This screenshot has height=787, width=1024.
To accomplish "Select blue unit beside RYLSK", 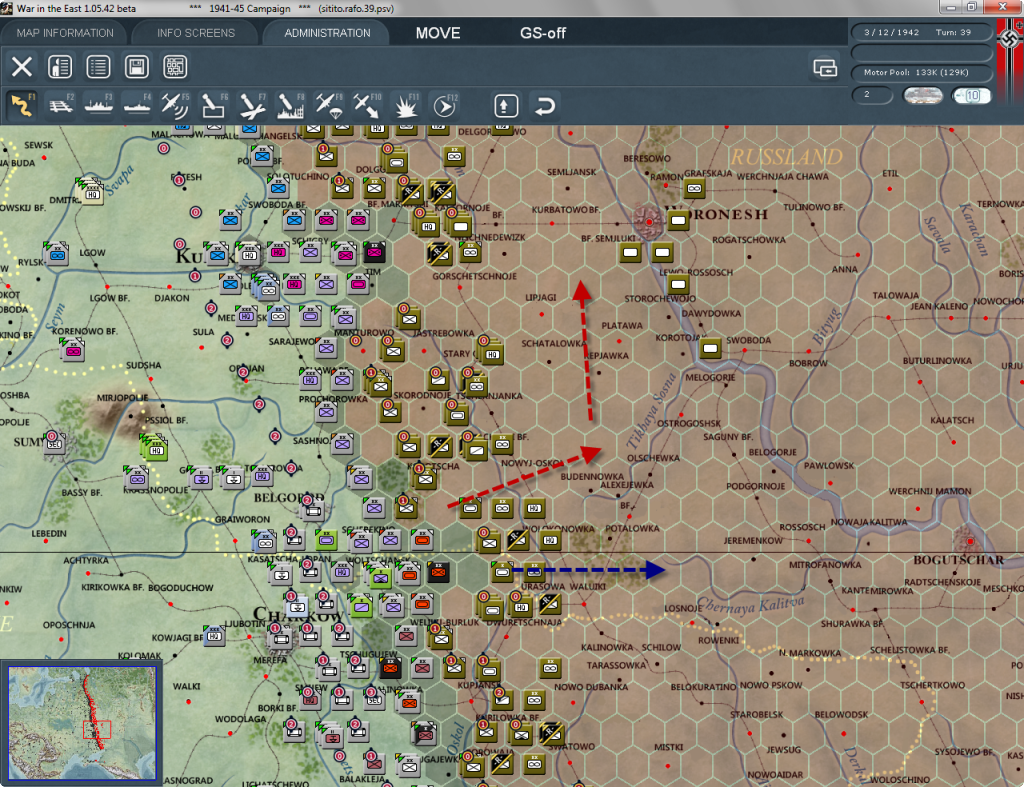I will pos(57,255).
